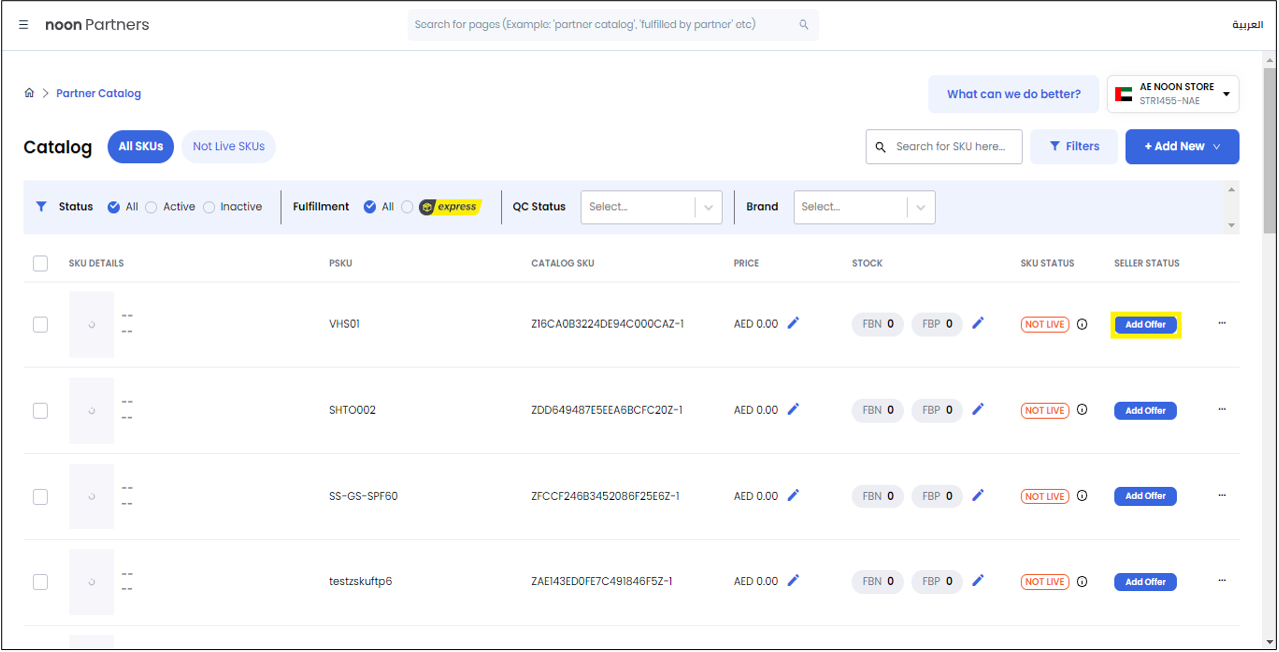Click the home breadcrumb icon
Viewport: 1279px width, 652px height.
click(29, 93)
